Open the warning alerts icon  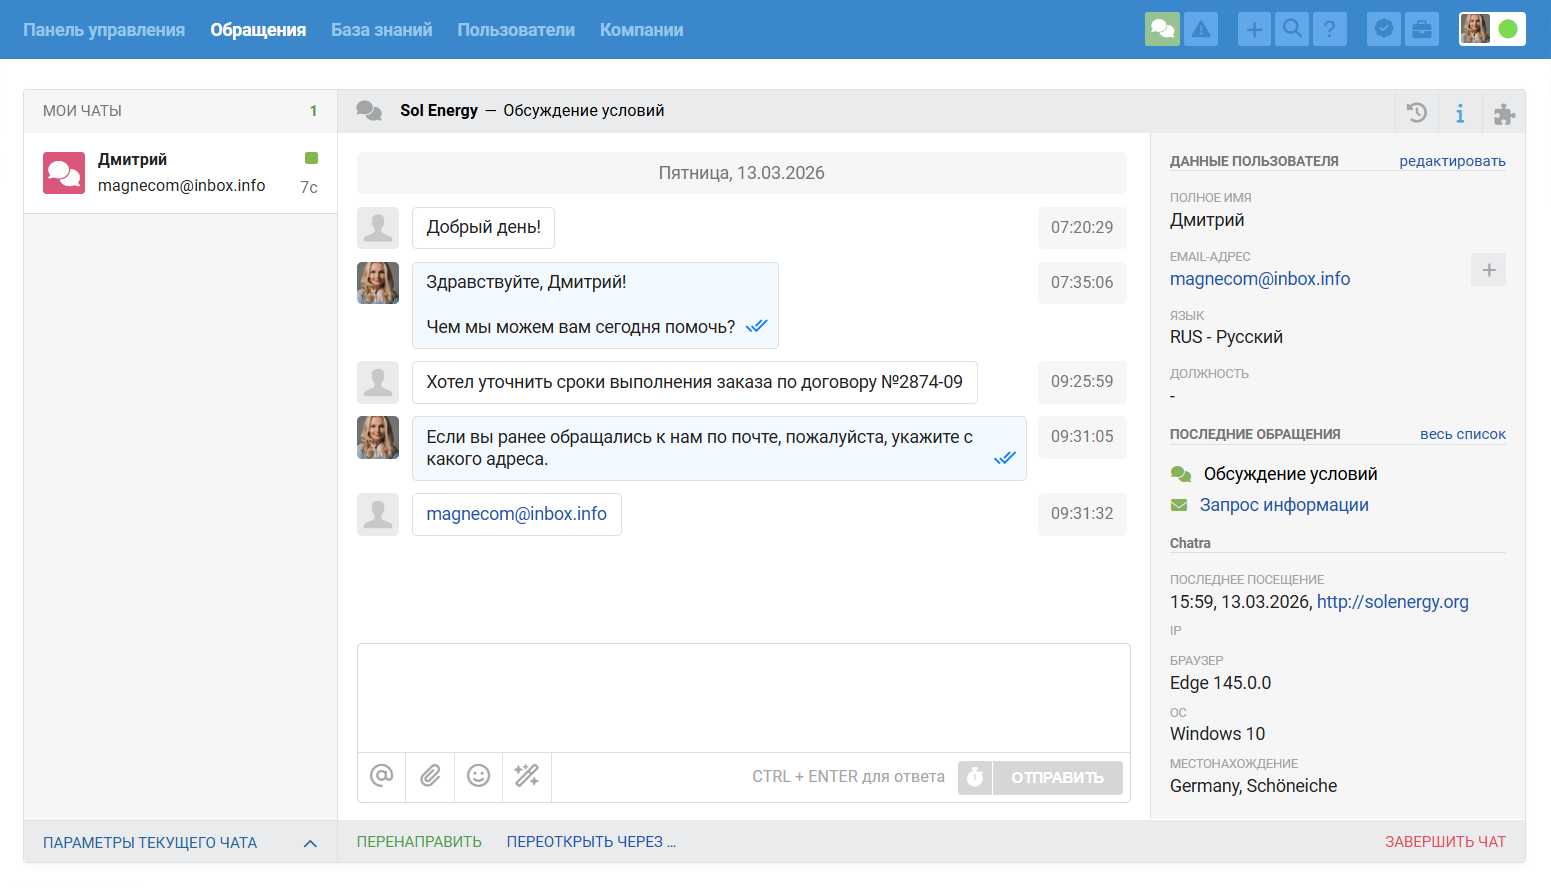point(1201,29)
